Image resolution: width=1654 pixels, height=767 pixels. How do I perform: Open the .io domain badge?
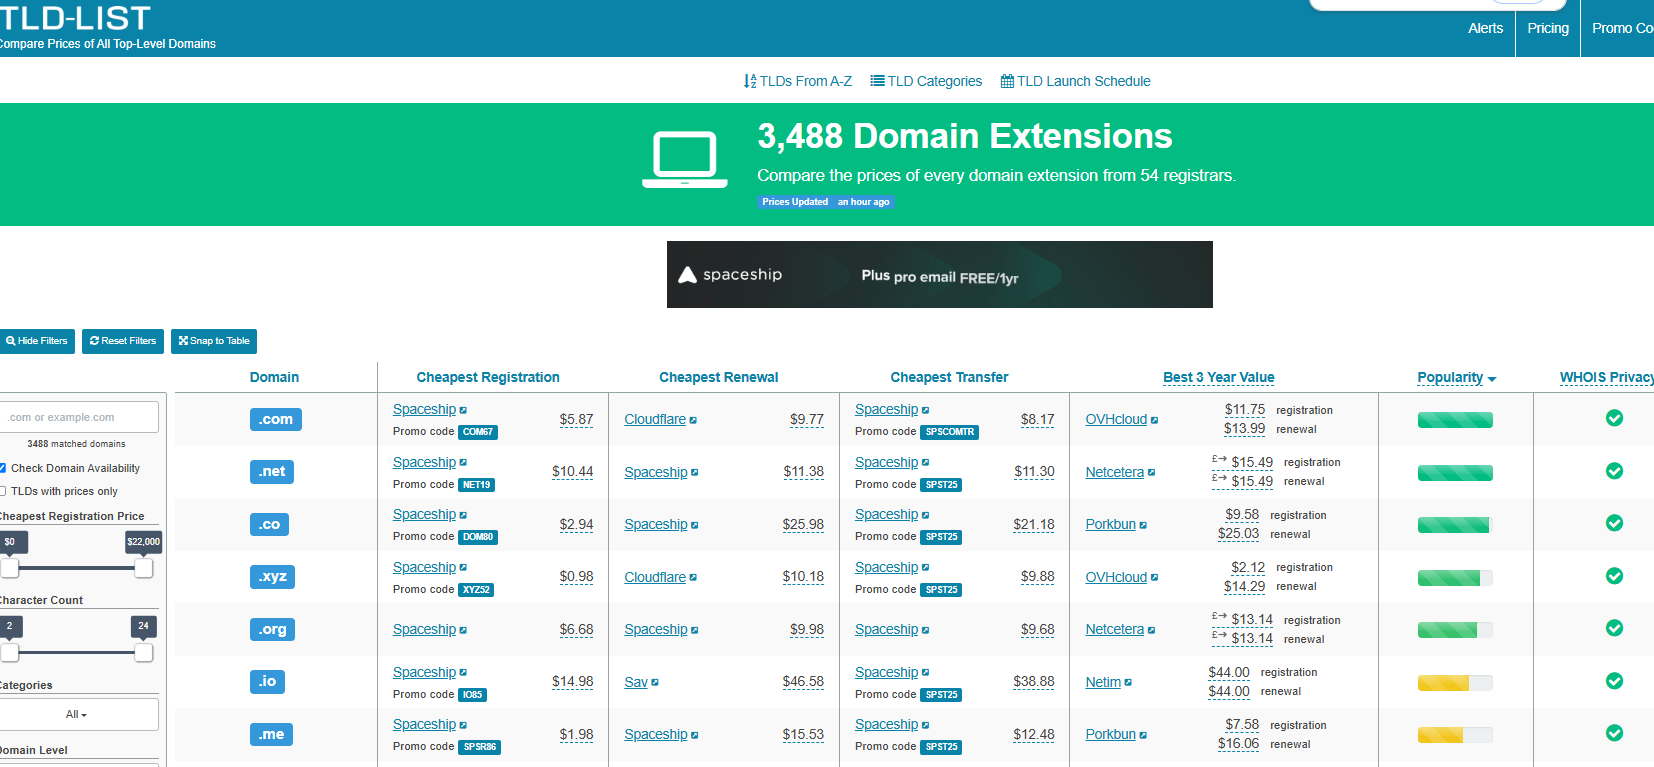click(x=267, y=682)
